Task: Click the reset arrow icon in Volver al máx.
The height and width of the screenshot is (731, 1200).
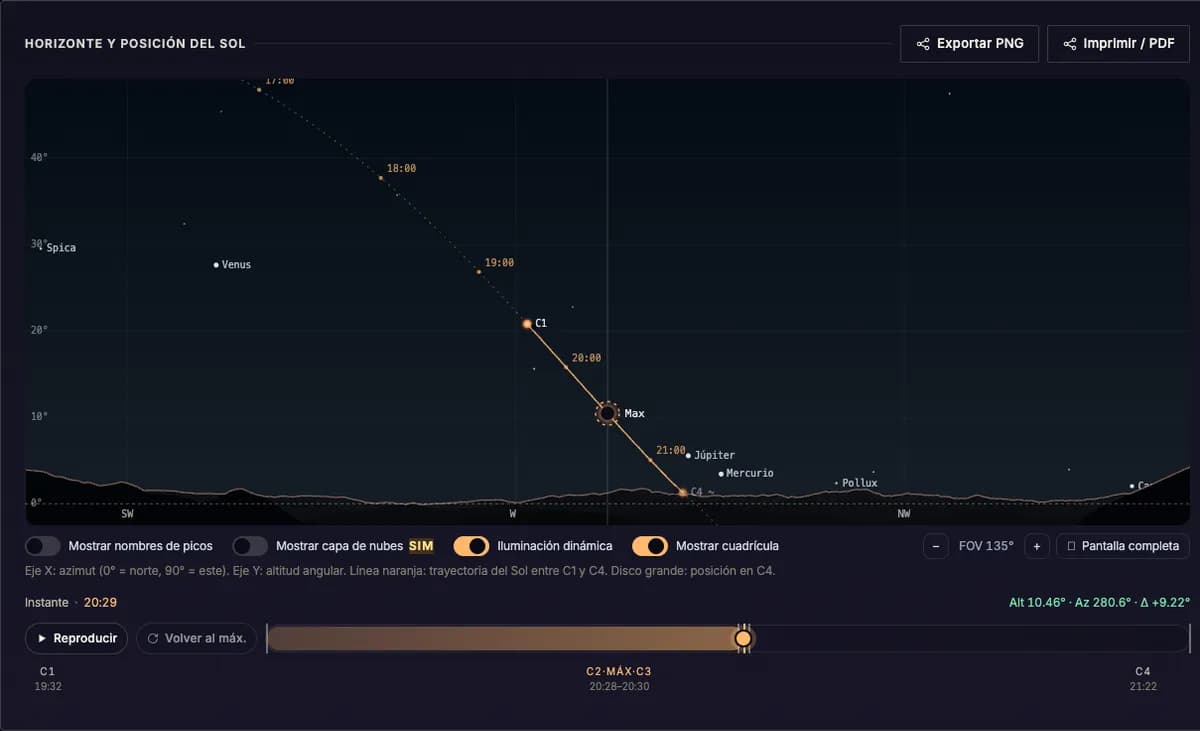Action: [x=153, y=638]
